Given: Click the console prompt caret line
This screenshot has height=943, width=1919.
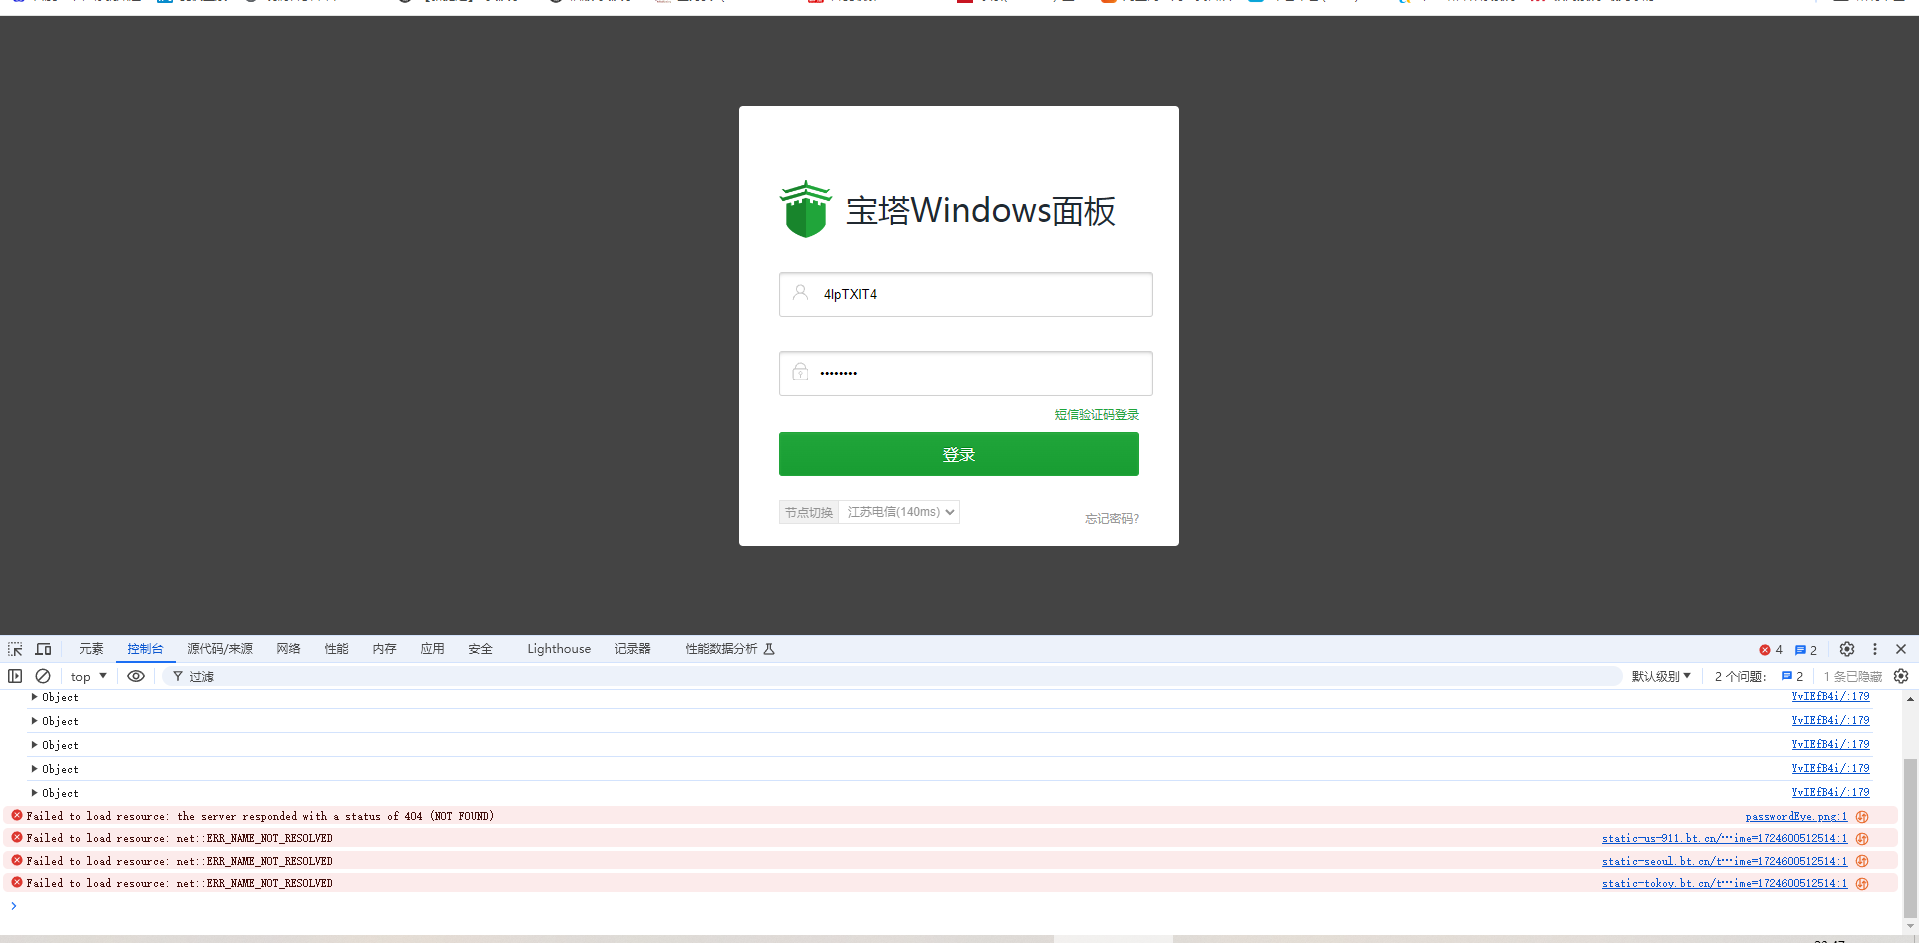Looking at the screenshot, I should [x=950, y=906].
